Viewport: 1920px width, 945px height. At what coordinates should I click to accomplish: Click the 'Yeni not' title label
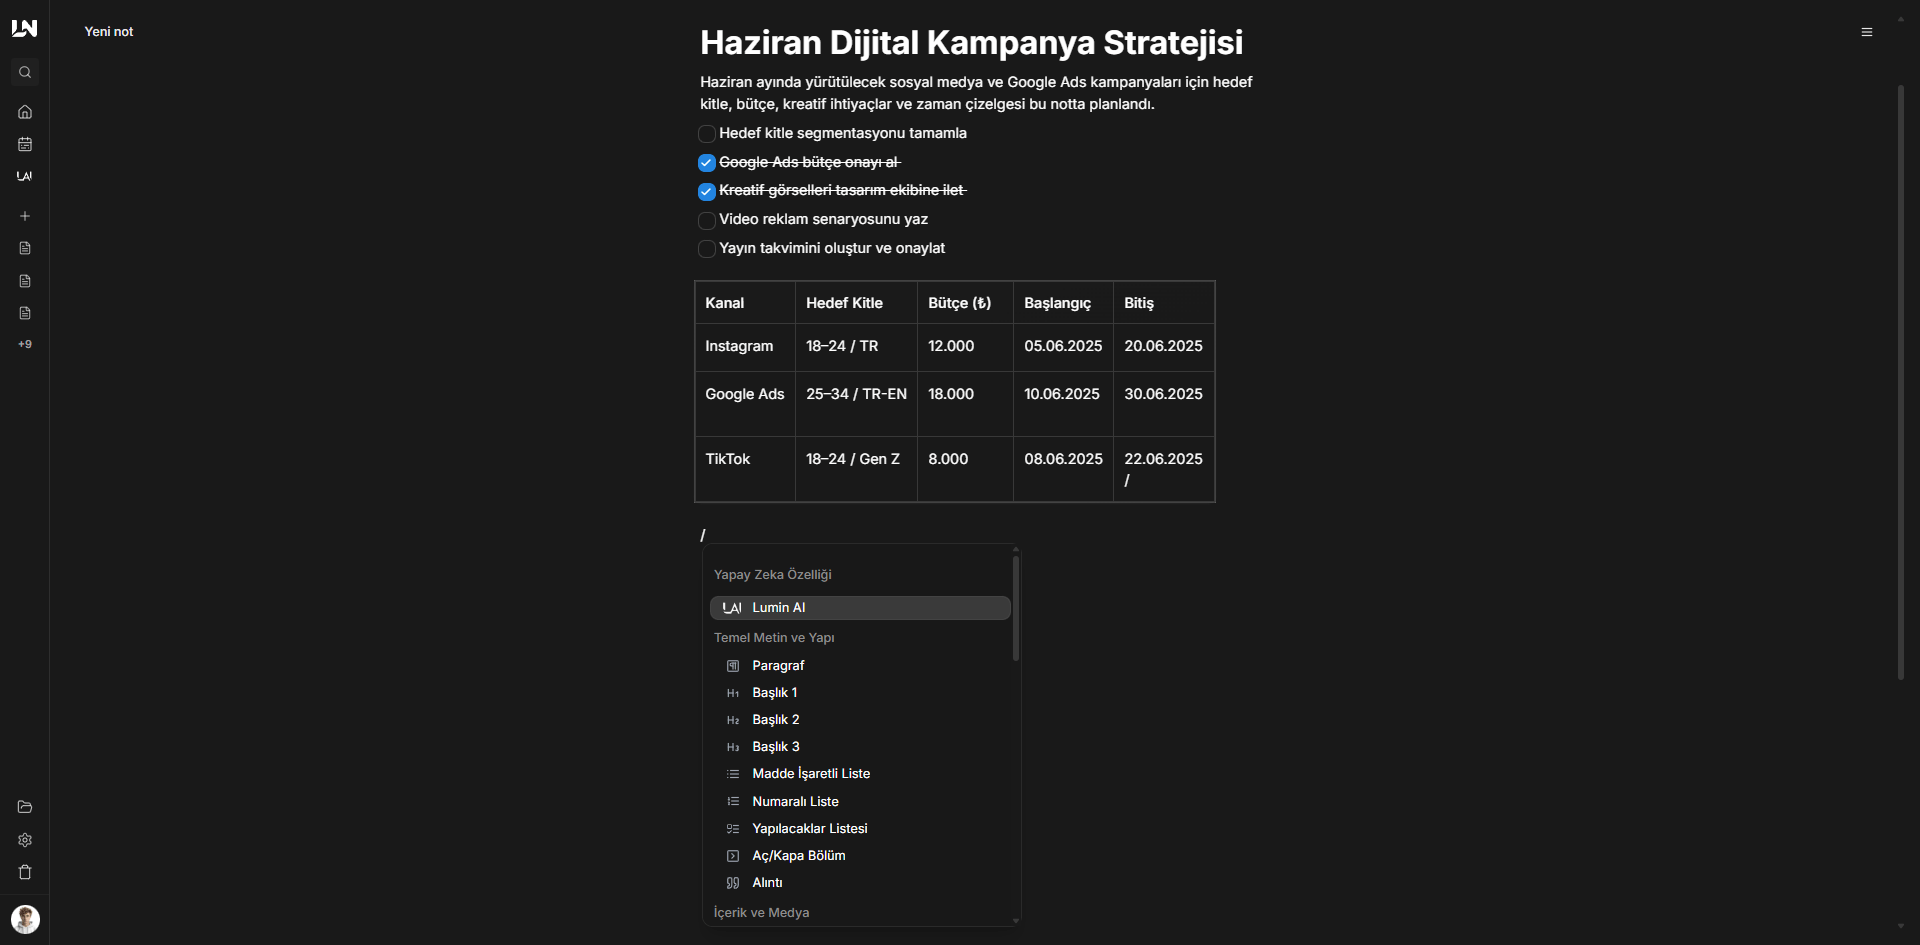pyautogui.click(x=109, y=32)
